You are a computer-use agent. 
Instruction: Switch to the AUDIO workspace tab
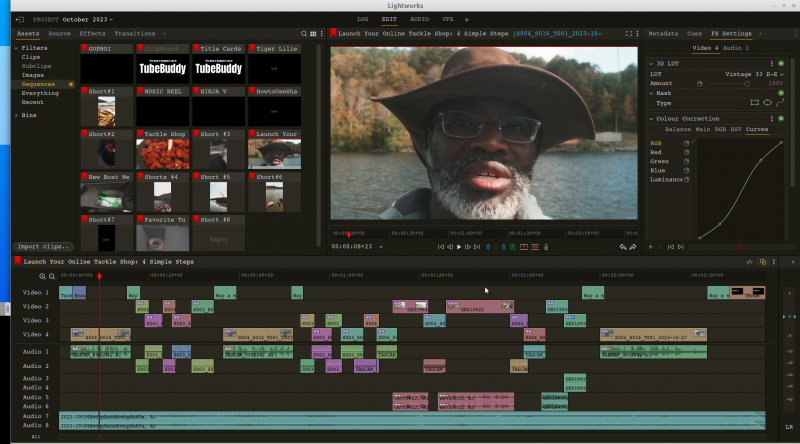[419, 19]
